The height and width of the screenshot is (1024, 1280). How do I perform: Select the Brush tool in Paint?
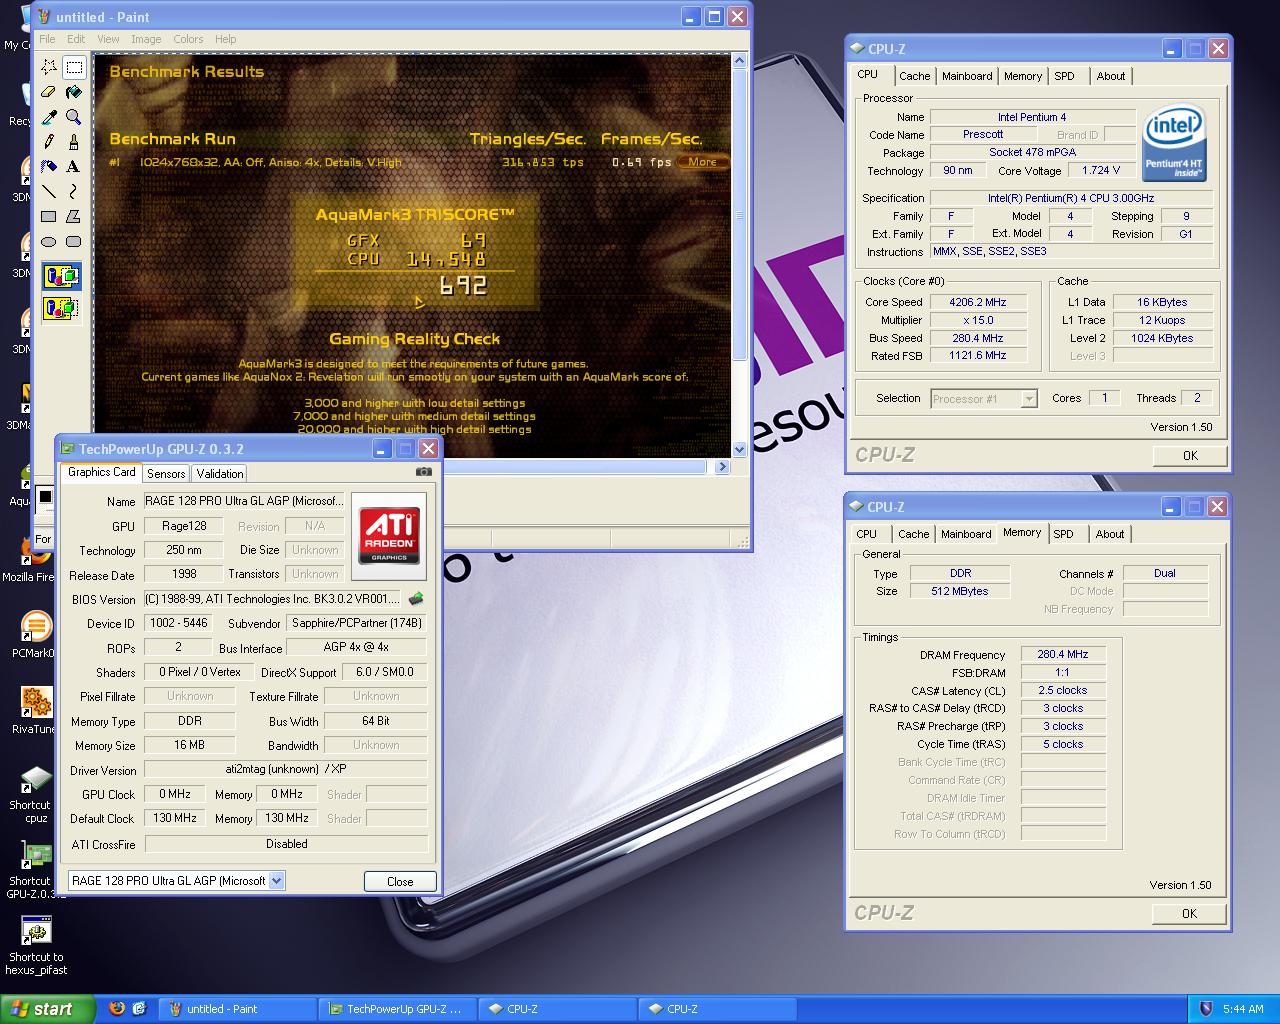click(x=74, y=142)
